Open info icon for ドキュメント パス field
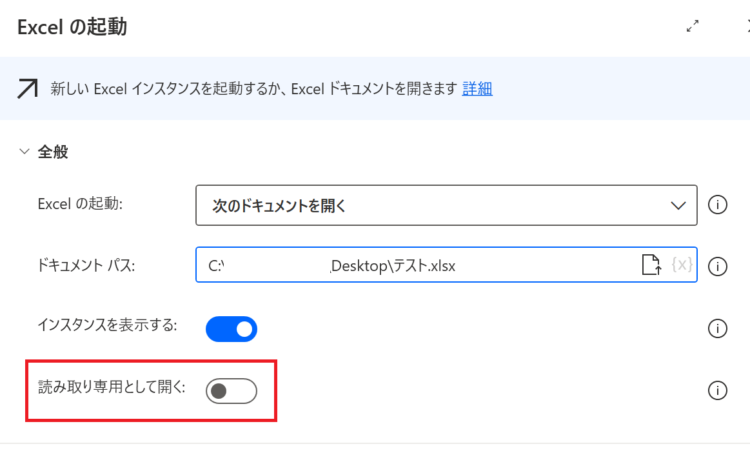The width and height of the screenshot is (750, 453). coord(717,266)
